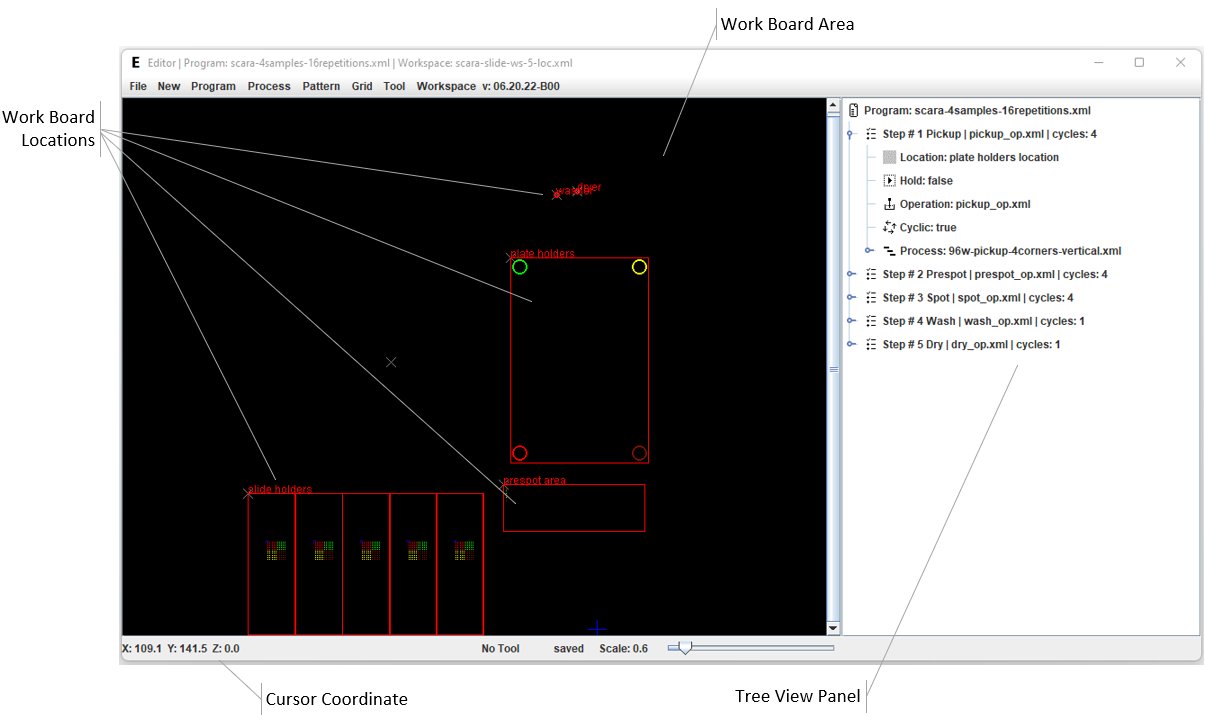Image resolution: width=1205 pixels, height=715 pixels.
Task: Expand the Step #2 Prespot node
Action: [x=850, y=274]
